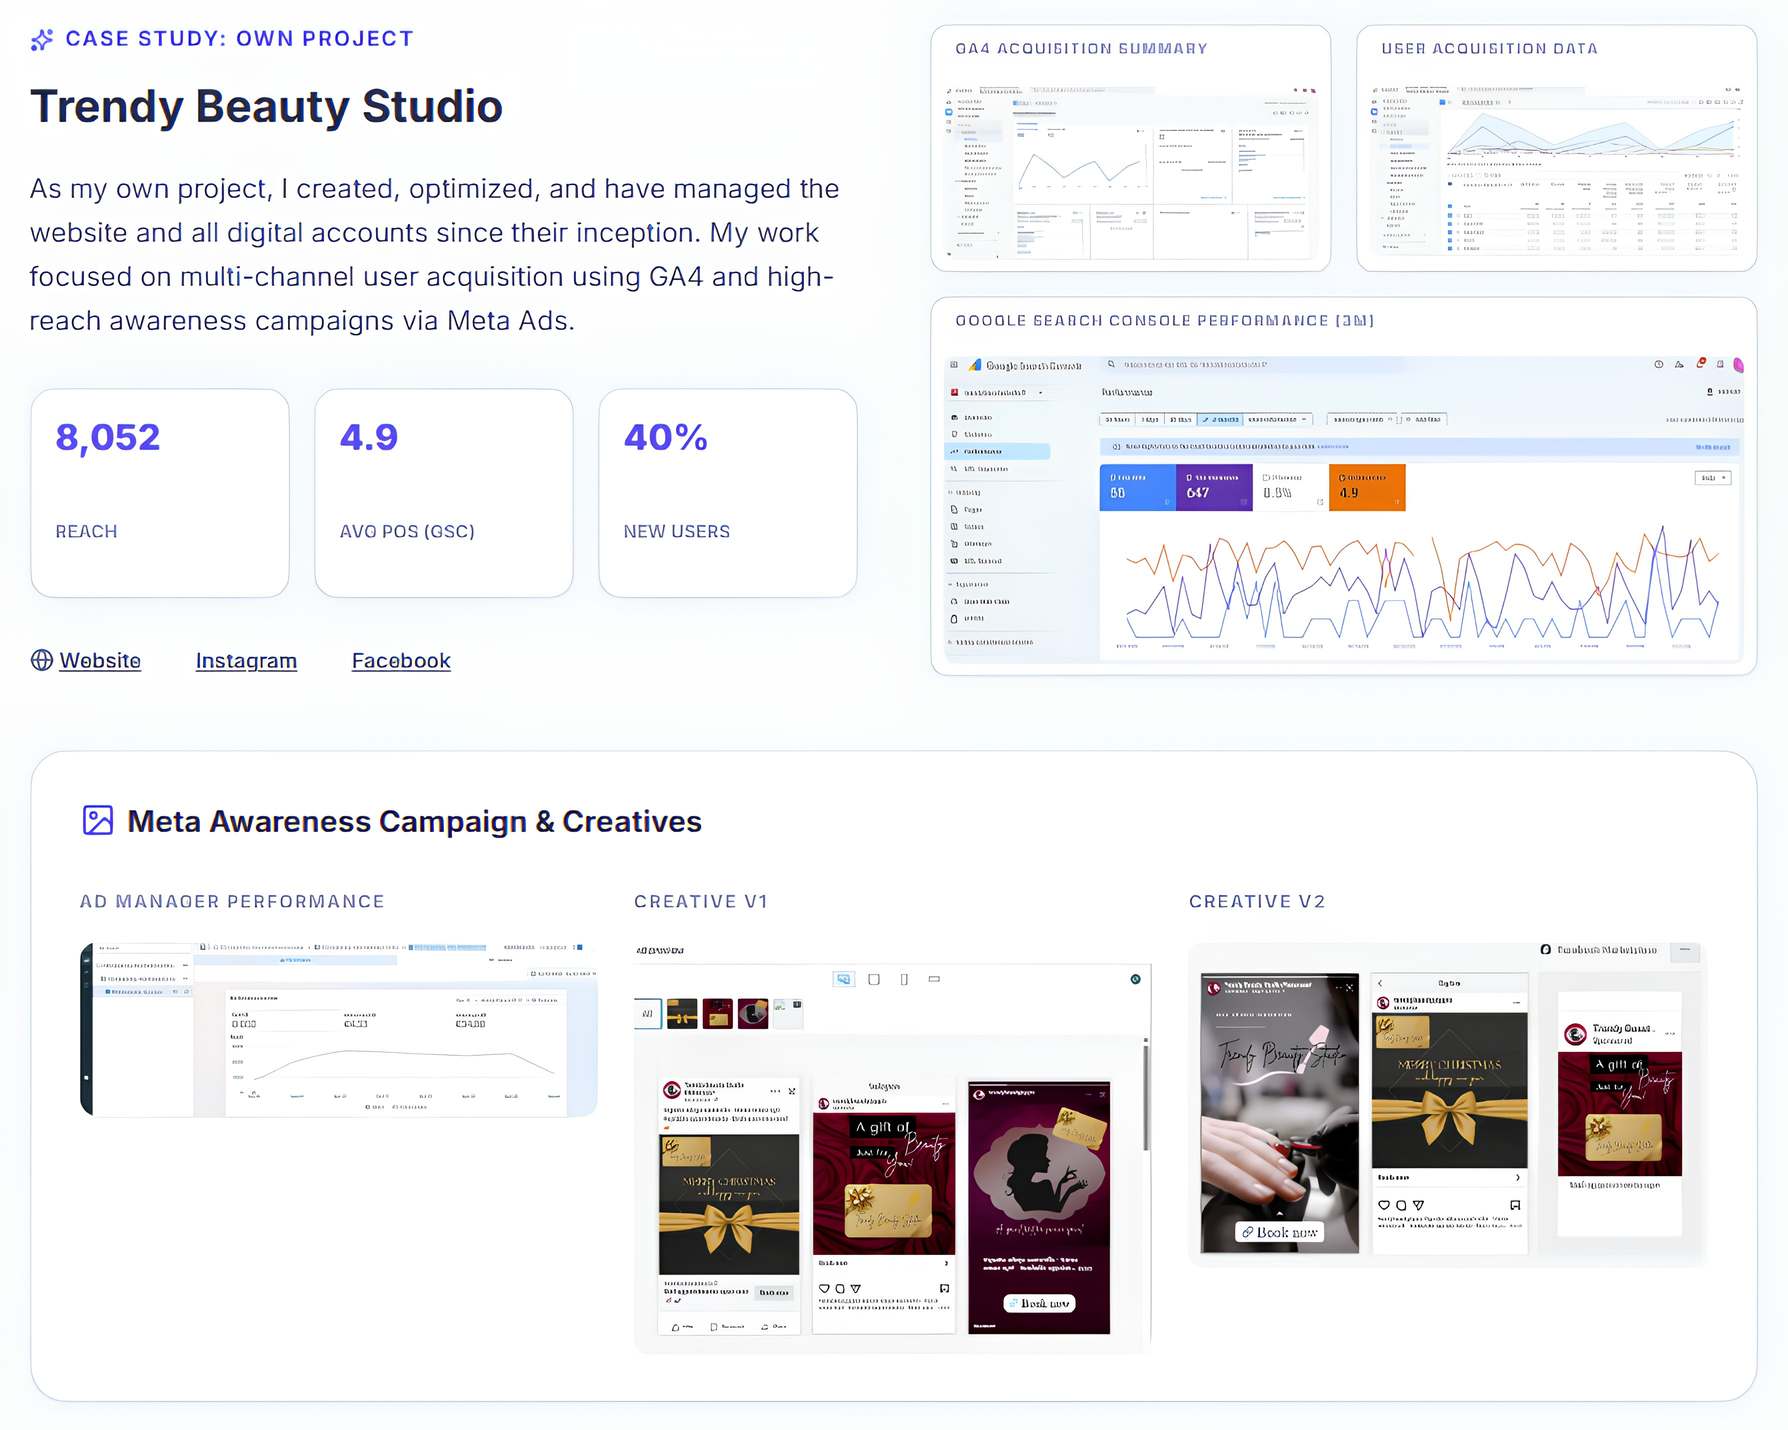Click the 'CASE STUDY: OWN PROJECT' label

click(239, 39)
